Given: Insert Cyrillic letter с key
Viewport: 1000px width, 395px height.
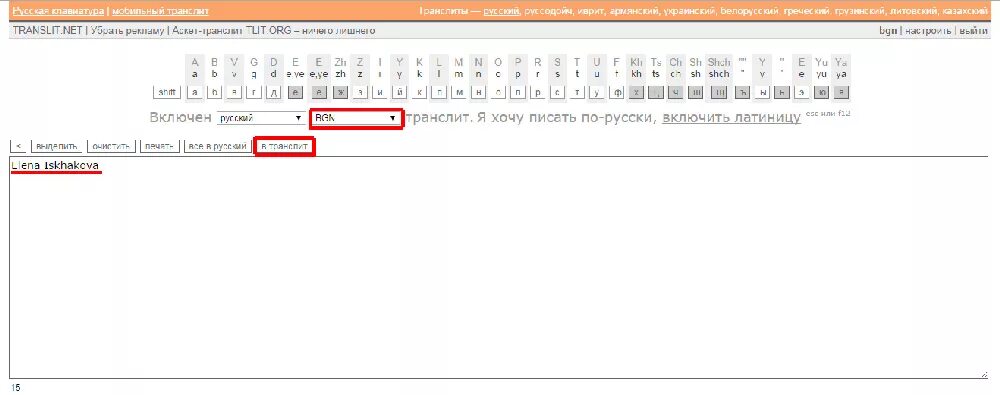Looking at the screenshot, I should tap(557, 92).
